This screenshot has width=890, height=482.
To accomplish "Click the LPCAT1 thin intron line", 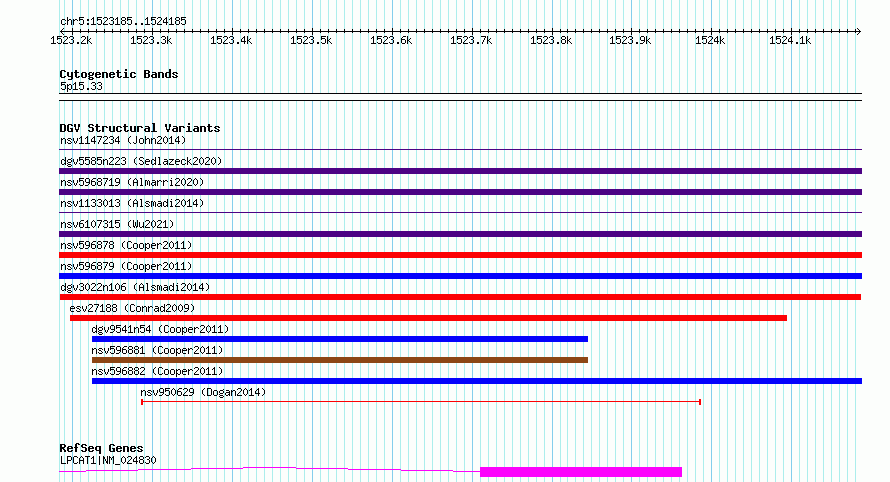I will point(270,470).
